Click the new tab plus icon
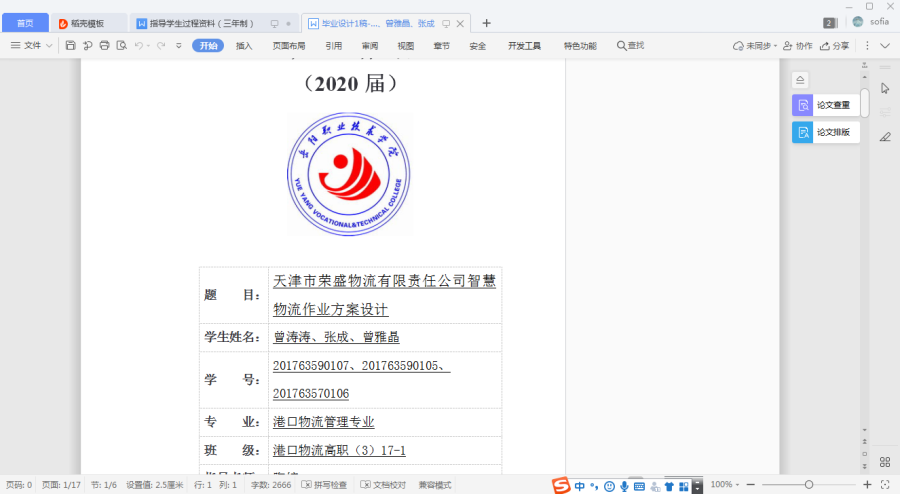The height and width of the screenshot is (494, 900). coord(486,23)
